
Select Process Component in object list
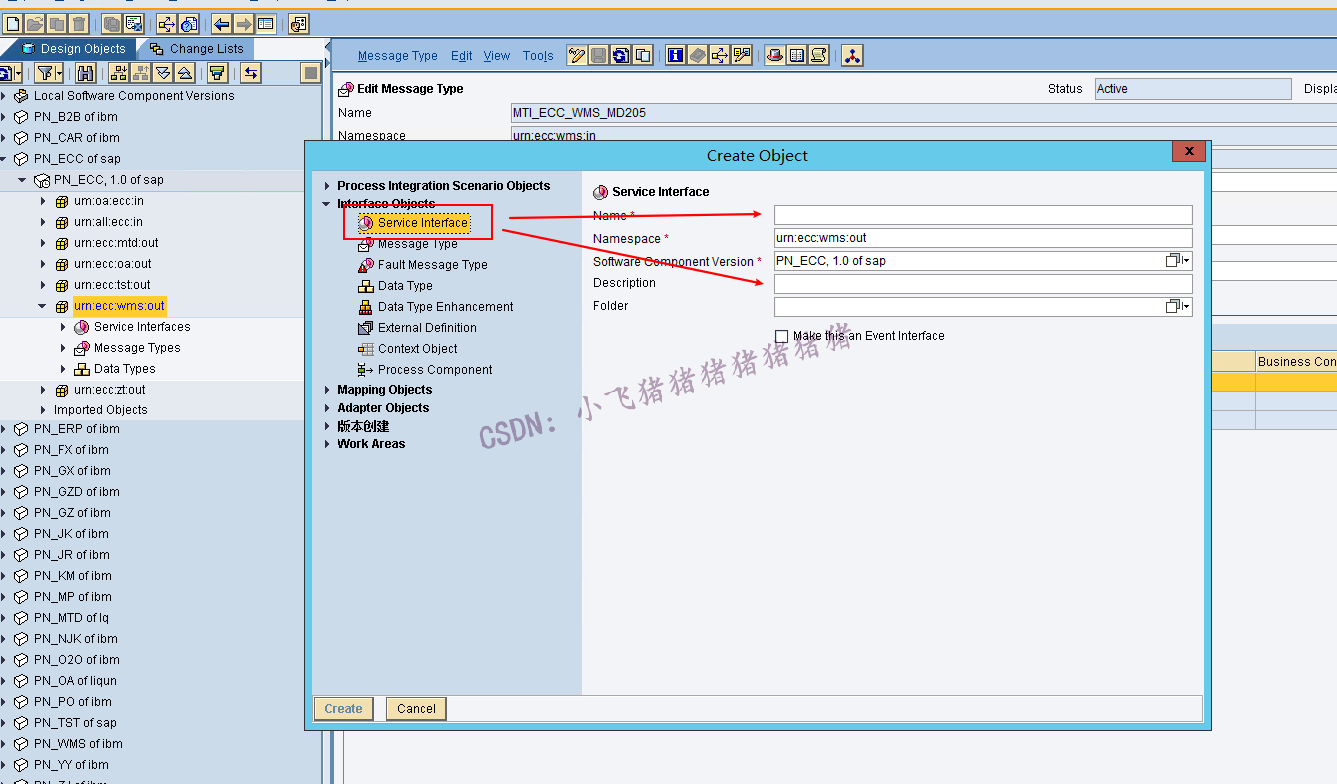point(435,370)
